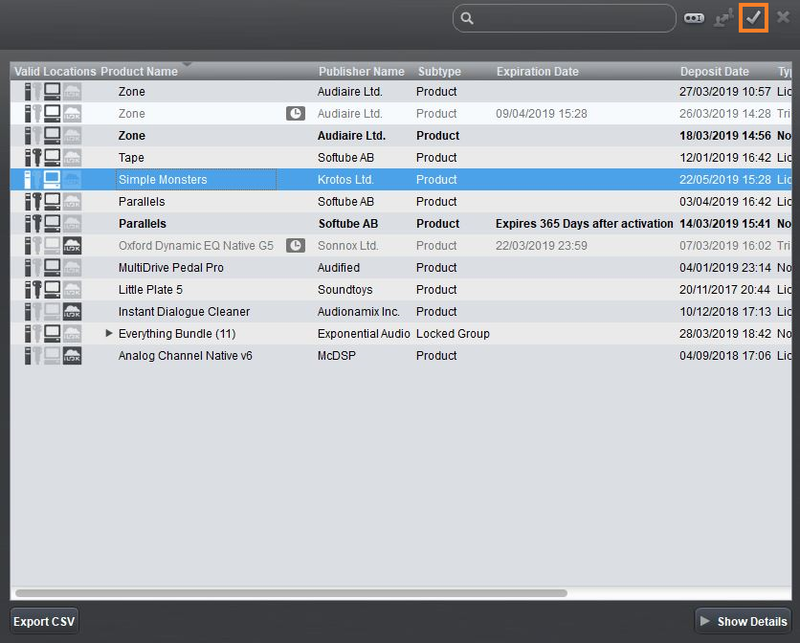This screenshot has height=643, width=800.
Task: Click Sonnox Ltd. publisher cell
Action: click(x=348, y=245)
